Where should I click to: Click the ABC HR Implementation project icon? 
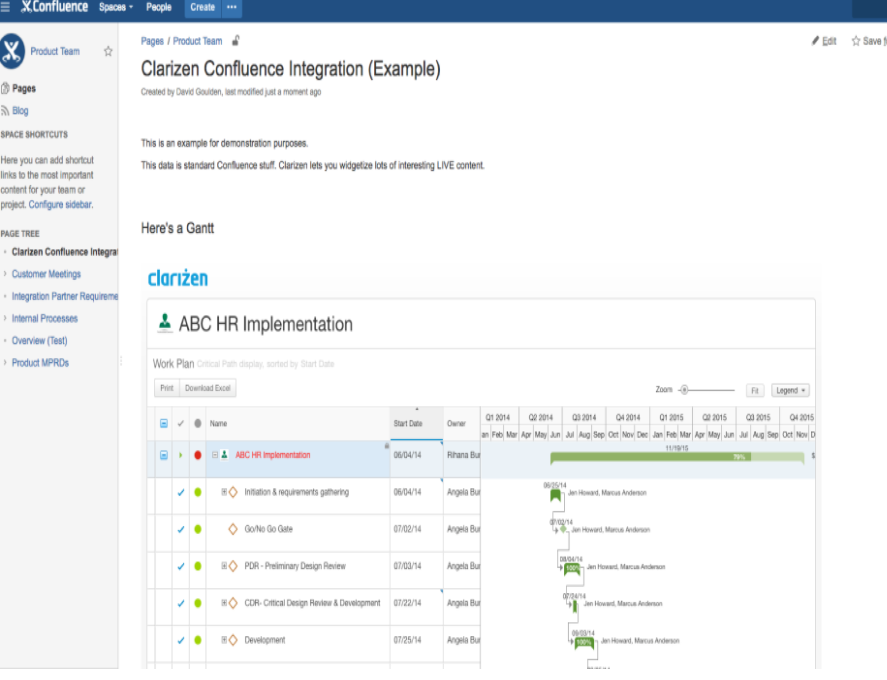coord(165,322)
